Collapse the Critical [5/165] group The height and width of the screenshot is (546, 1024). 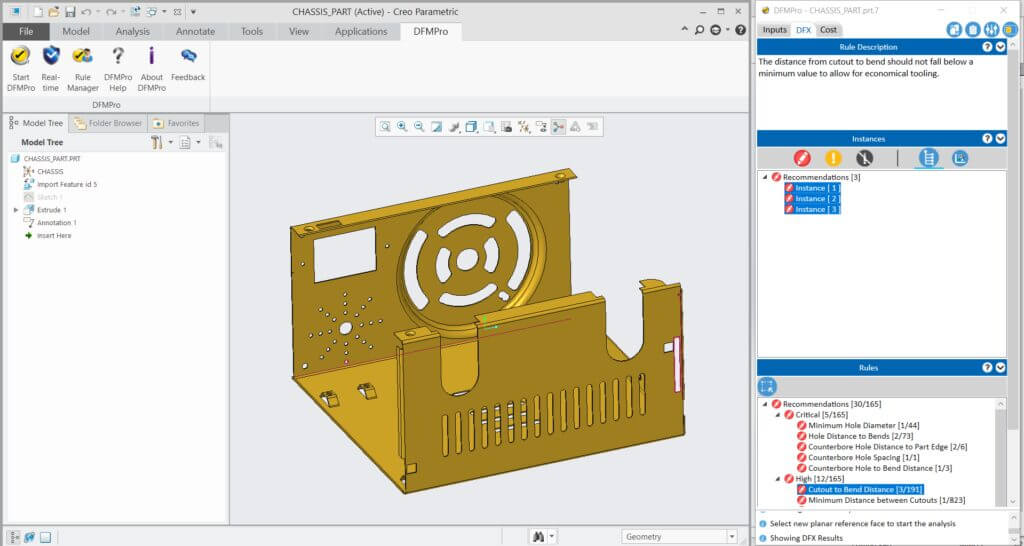coord(778,415)
